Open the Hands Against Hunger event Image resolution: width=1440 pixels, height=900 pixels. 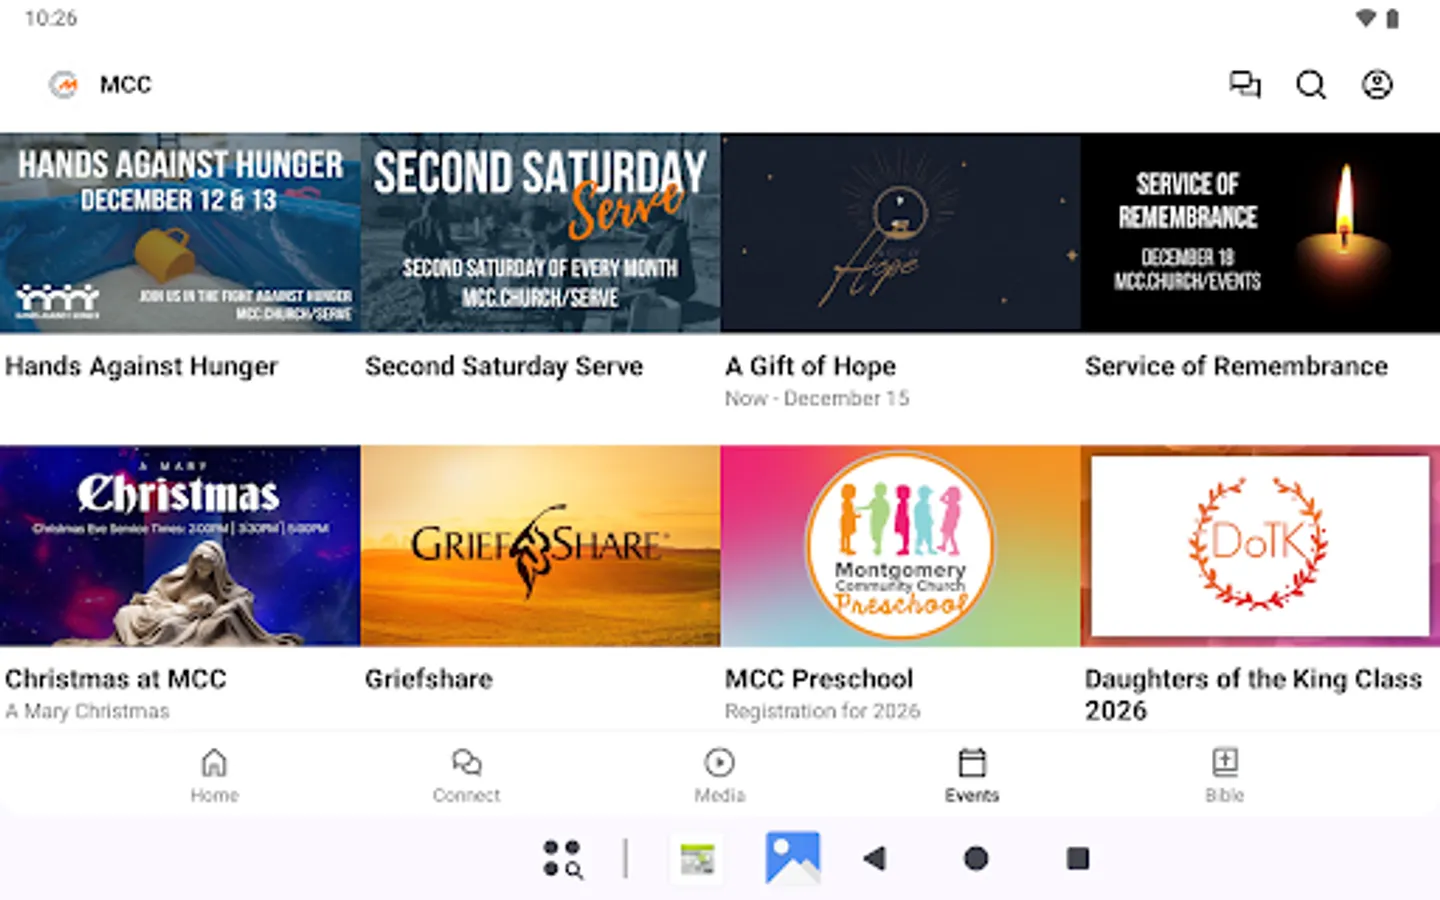coord(180,232)
